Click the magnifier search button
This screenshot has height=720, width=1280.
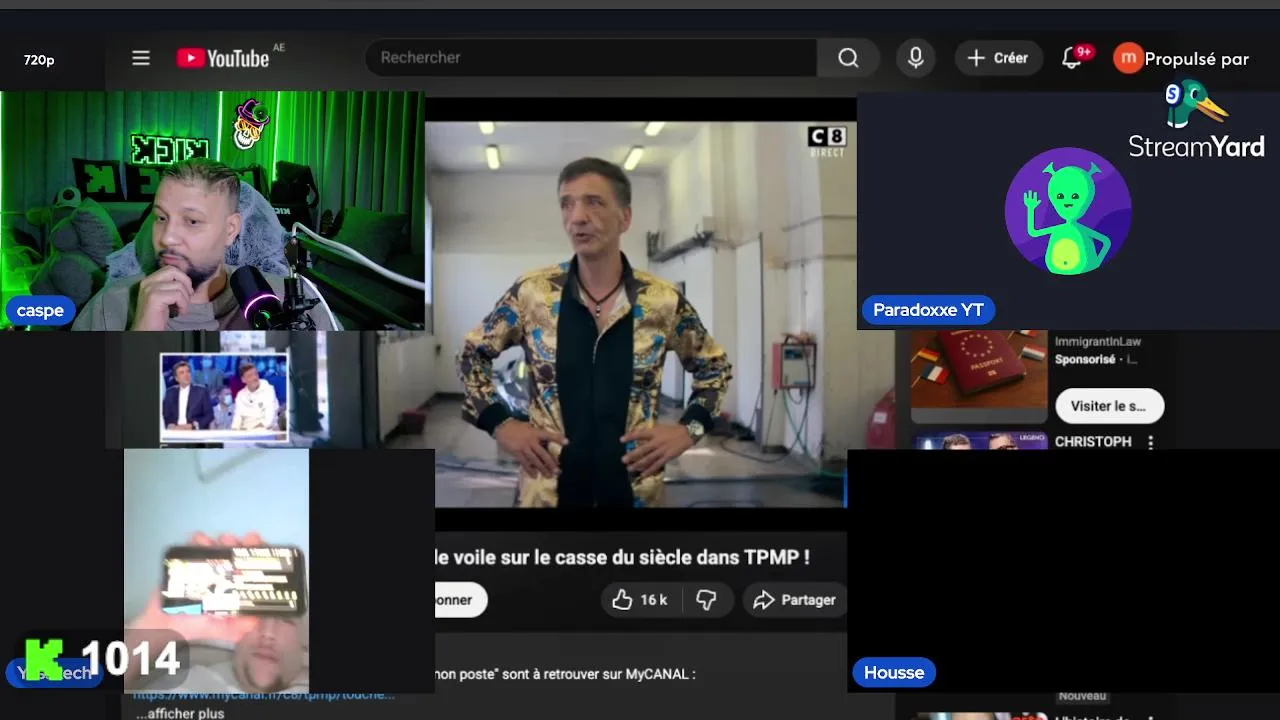click(x=848, y=58)
